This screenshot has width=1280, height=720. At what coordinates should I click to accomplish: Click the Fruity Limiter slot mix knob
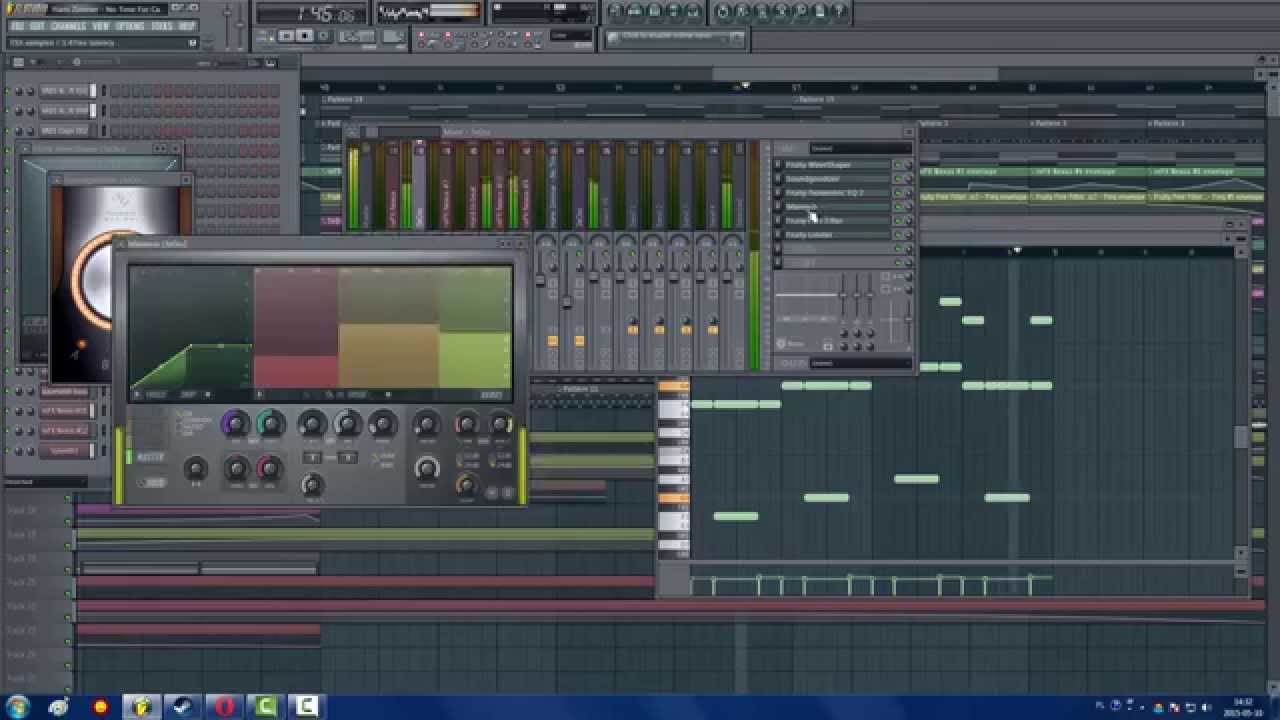tap(908, 235)
